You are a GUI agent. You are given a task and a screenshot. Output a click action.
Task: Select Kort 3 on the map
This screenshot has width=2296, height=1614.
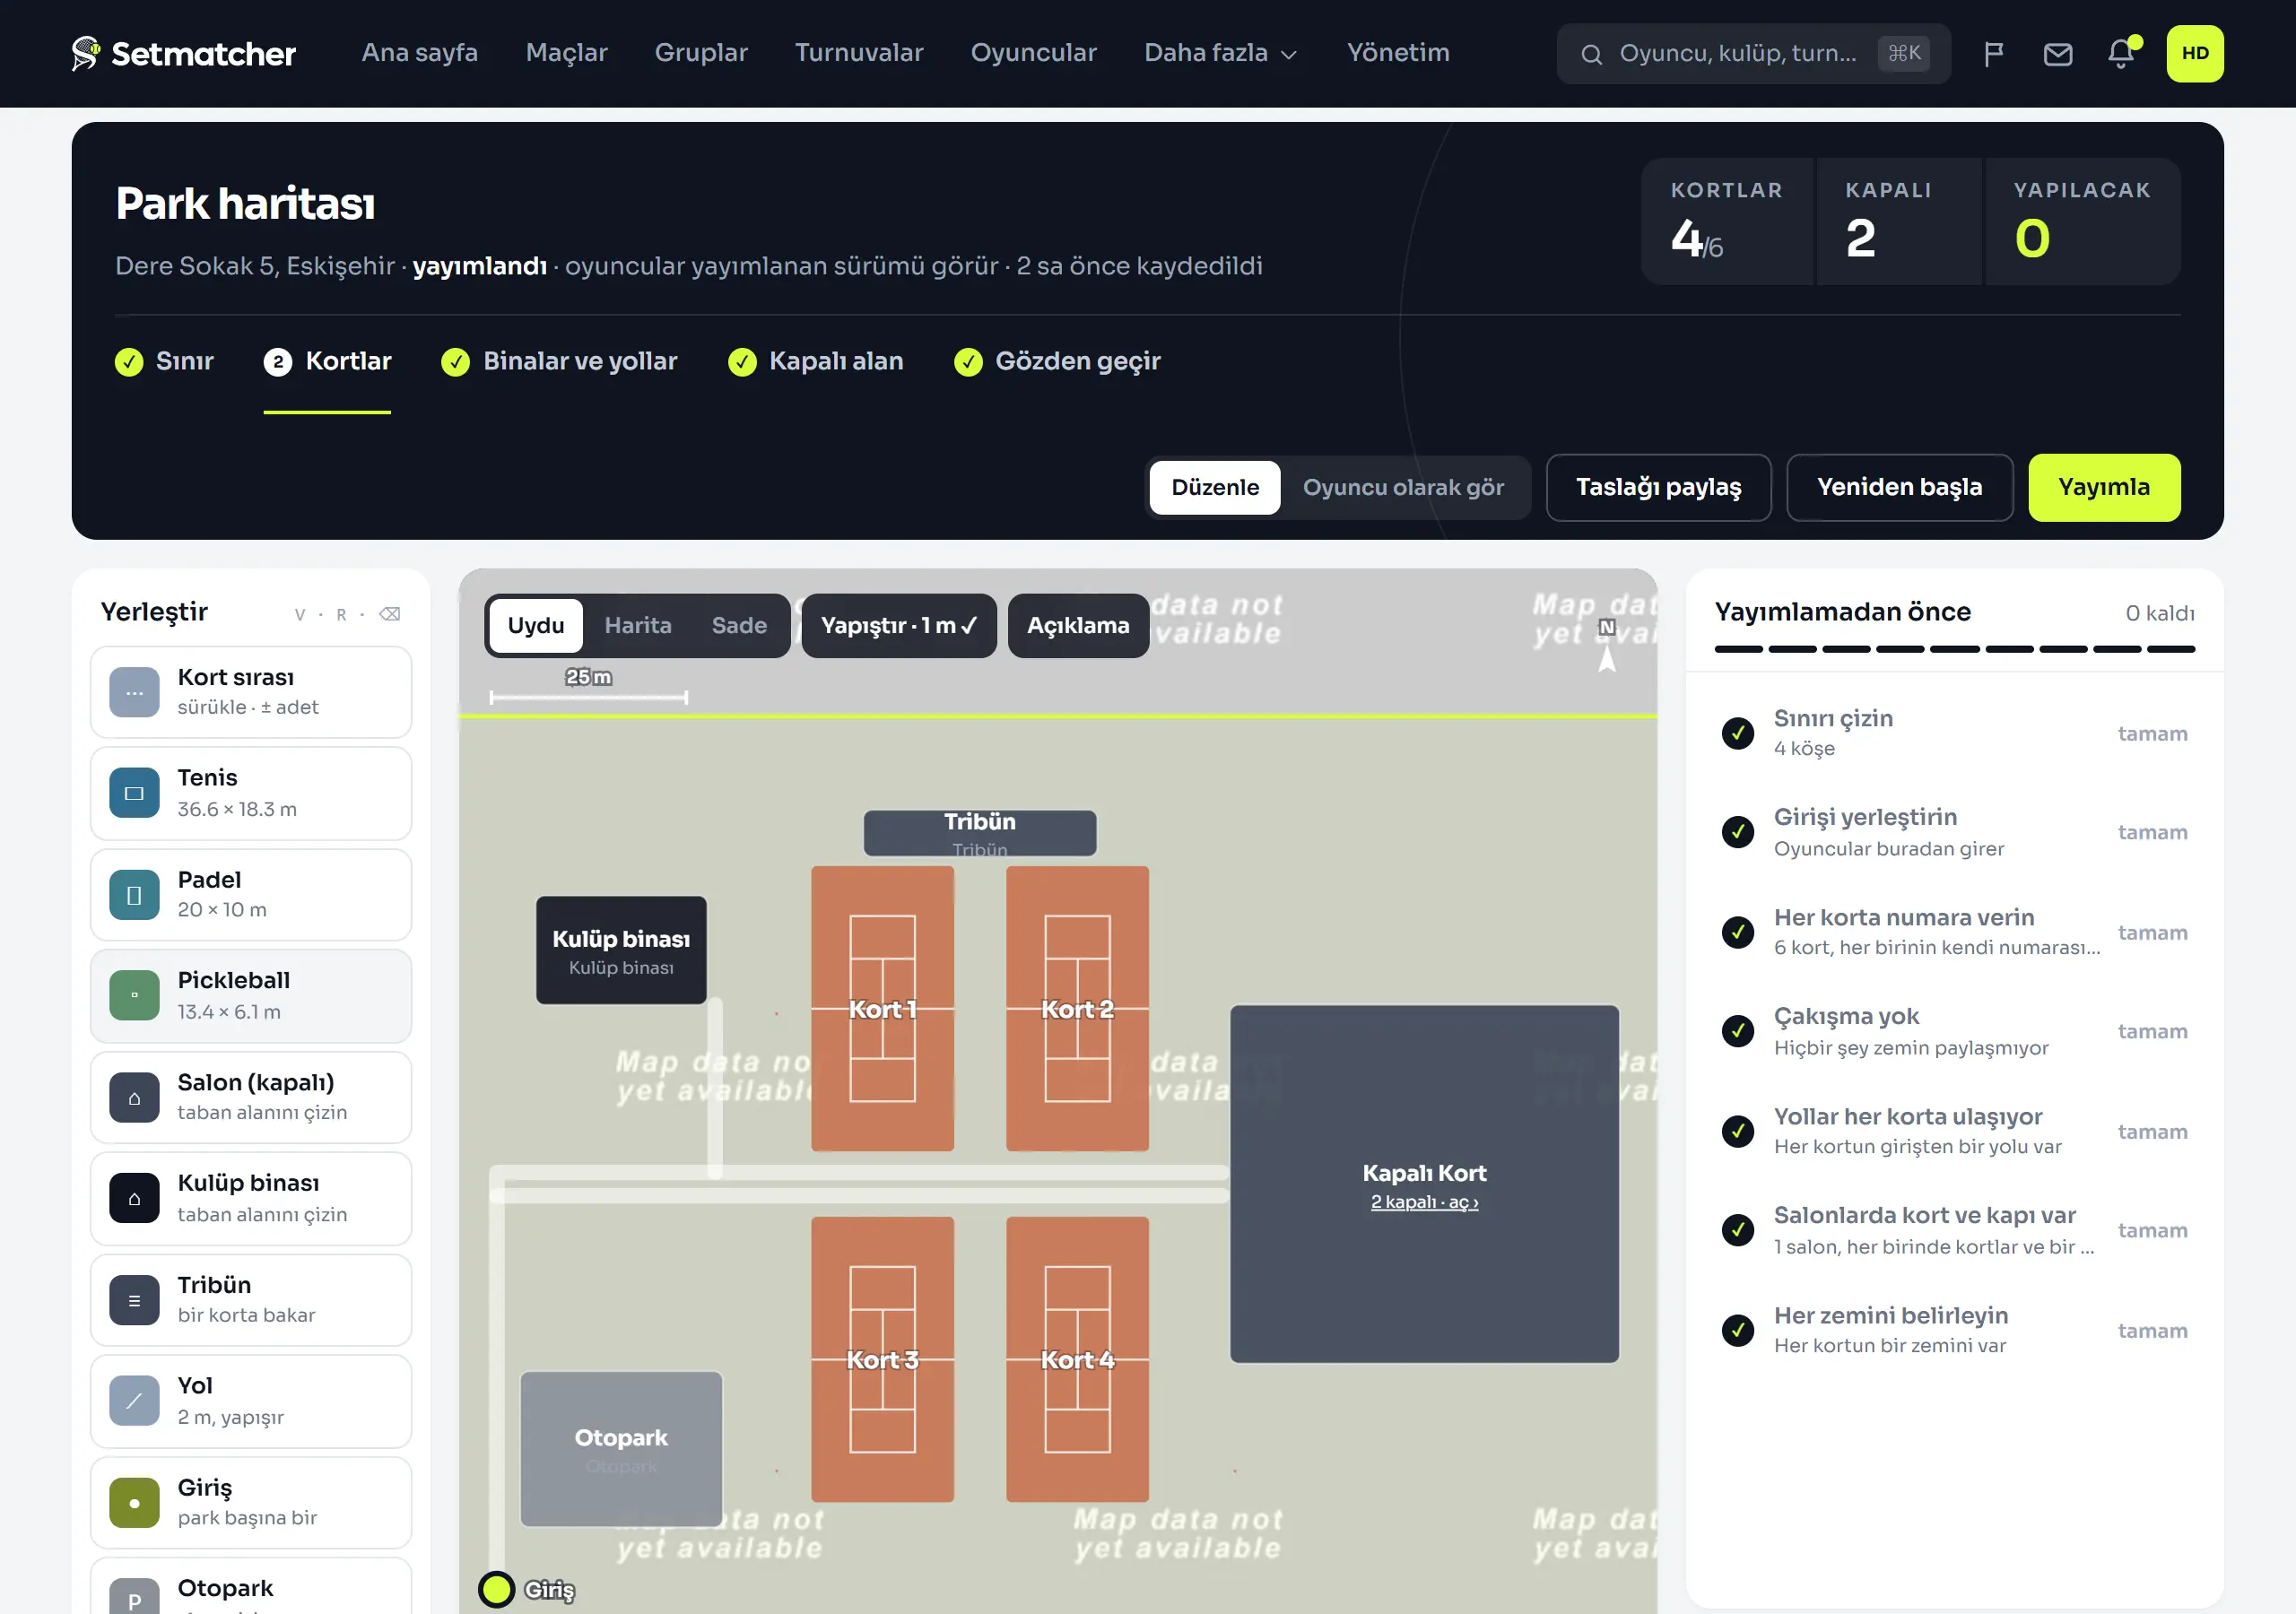pyautogui.click(x=882, y=1359)
